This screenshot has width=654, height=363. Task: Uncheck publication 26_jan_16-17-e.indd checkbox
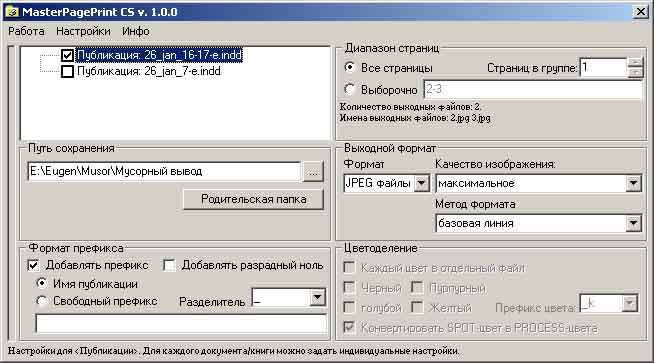pyautogui.click(x=68, y=55)
